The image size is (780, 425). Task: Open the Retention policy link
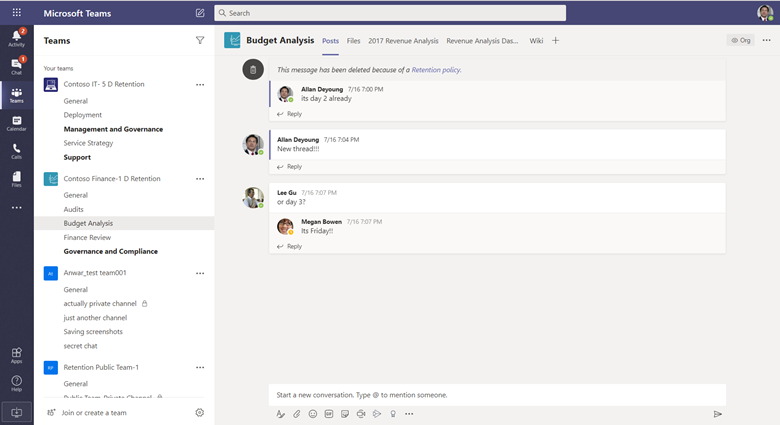[436, 70]
